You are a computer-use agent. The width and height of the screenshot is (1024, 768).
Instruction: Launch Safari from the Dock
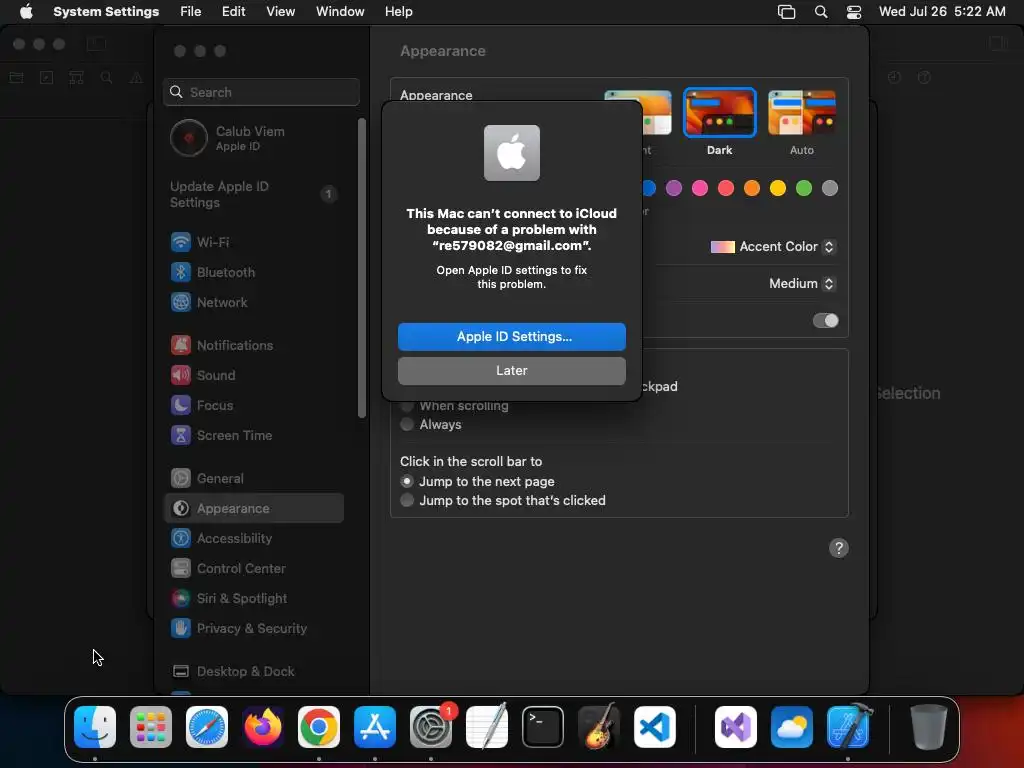coord(207,727)
